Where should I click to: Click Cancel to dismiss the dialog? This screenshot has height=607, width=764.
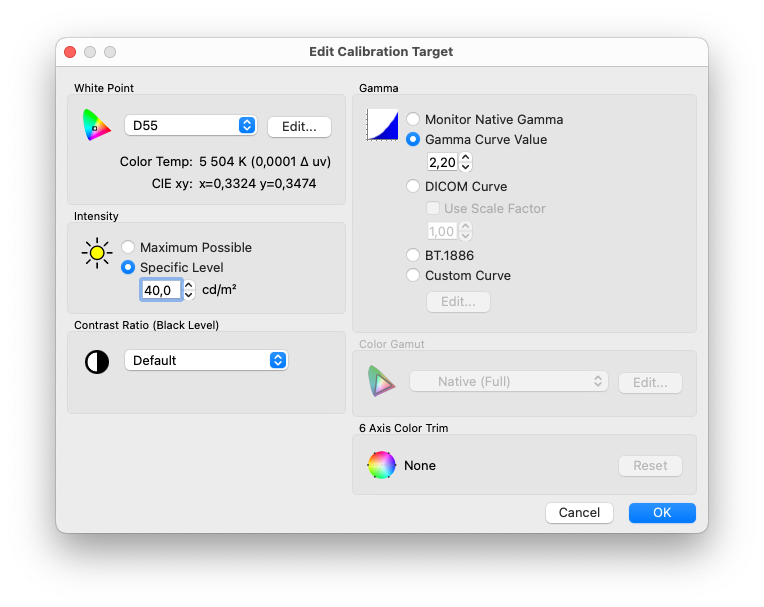579,512
